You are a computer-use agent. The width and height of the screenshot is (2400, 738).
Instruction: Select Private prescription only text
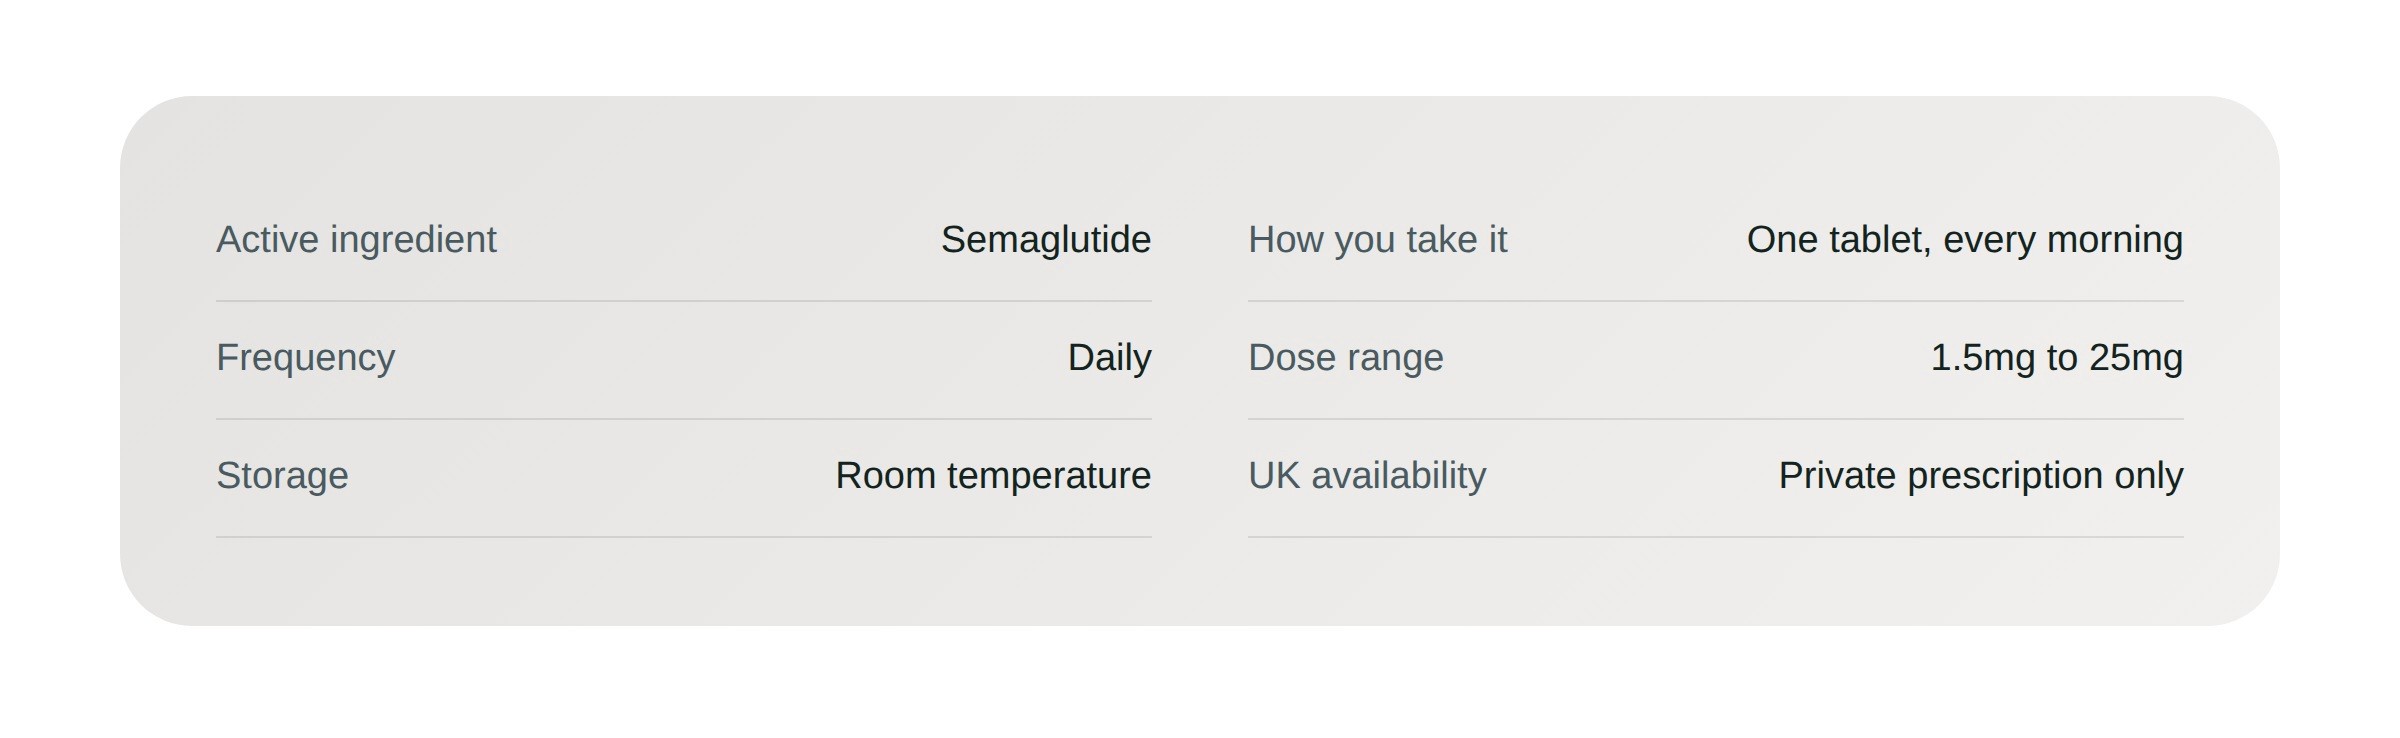pyautogui.click(x=1981, y=476)
